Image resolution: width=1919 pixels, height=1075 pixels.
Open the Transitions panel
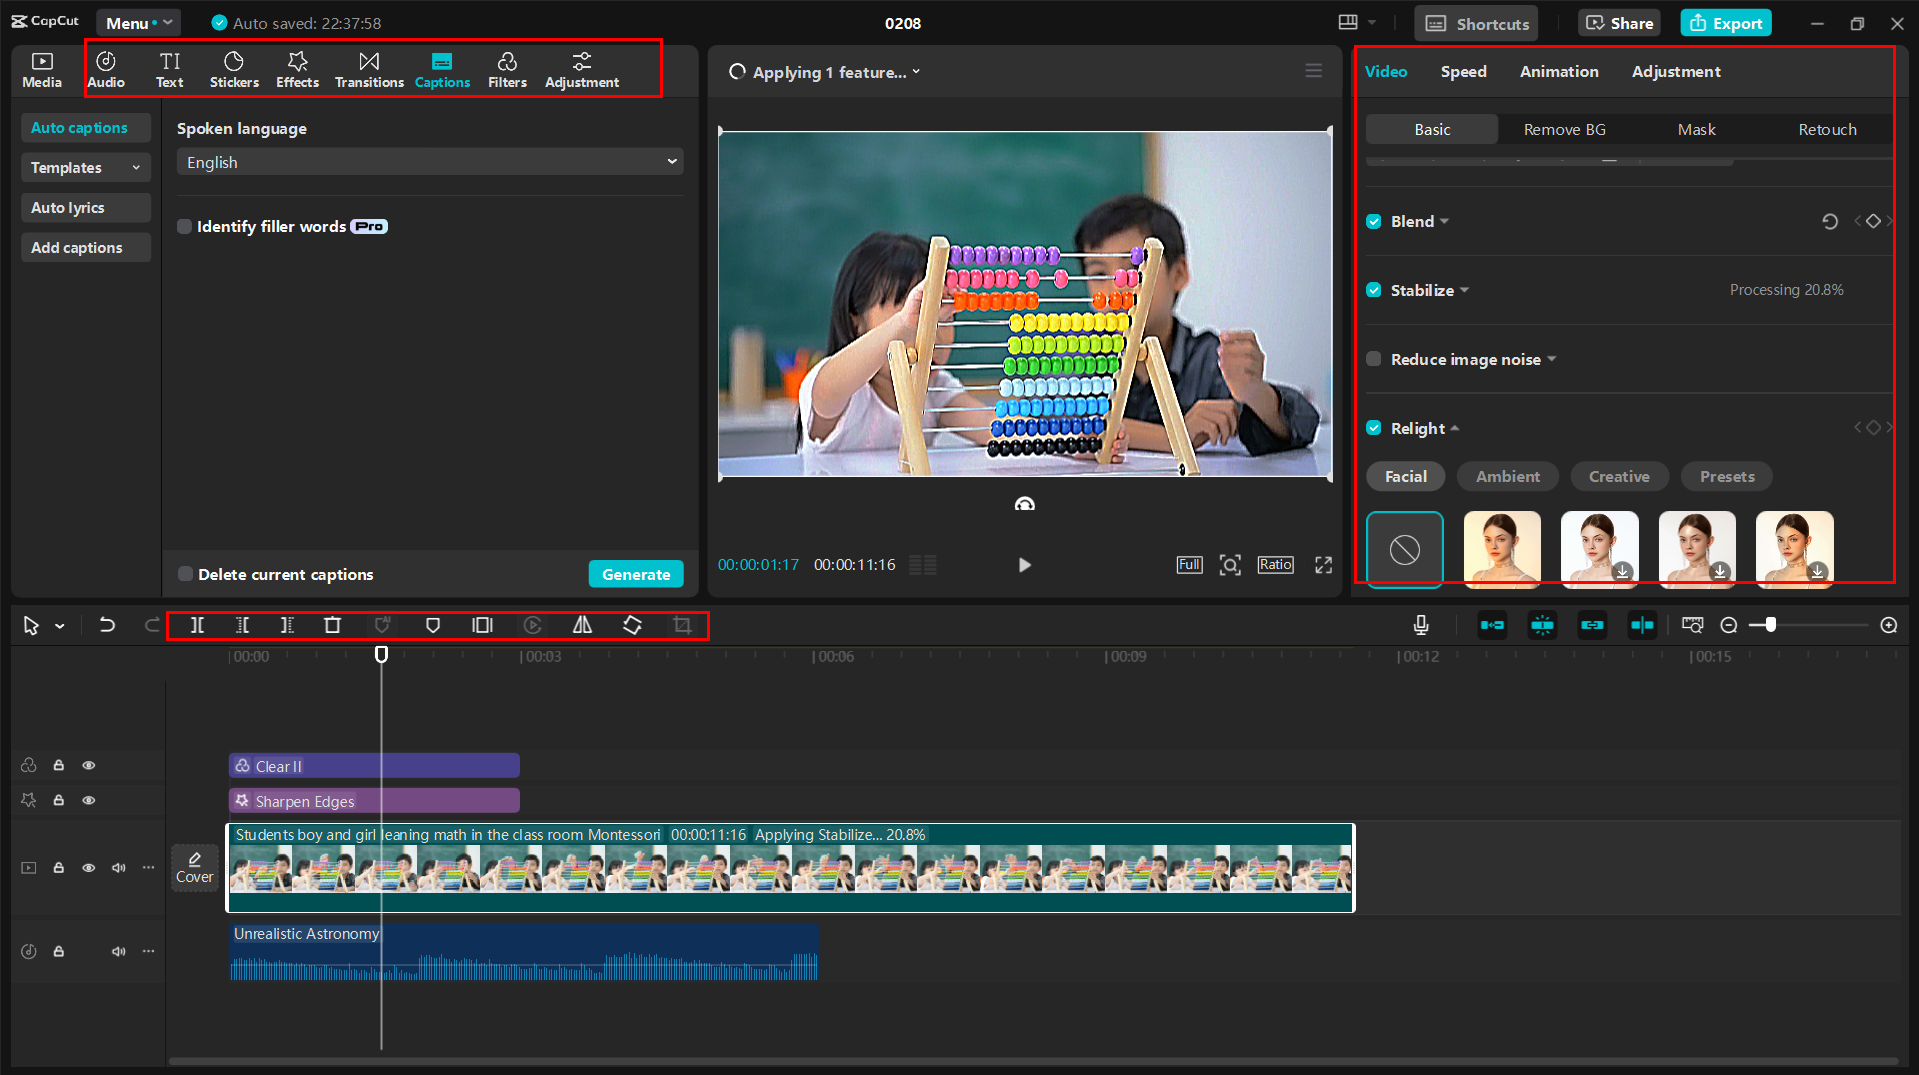coord(369,69)
